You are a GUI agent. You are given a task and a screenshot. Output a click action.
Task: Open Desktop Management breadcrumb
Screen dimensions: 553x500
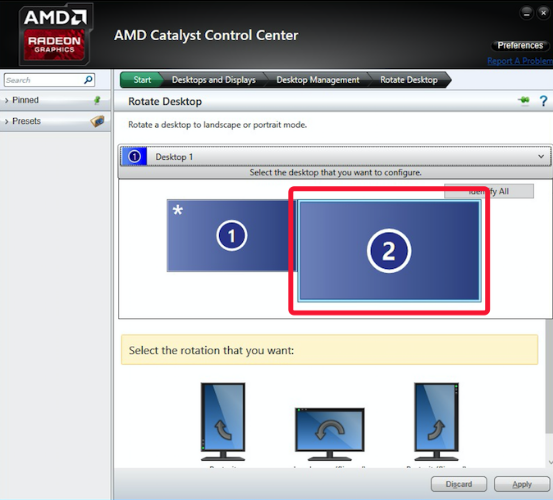tap(318, 80)
